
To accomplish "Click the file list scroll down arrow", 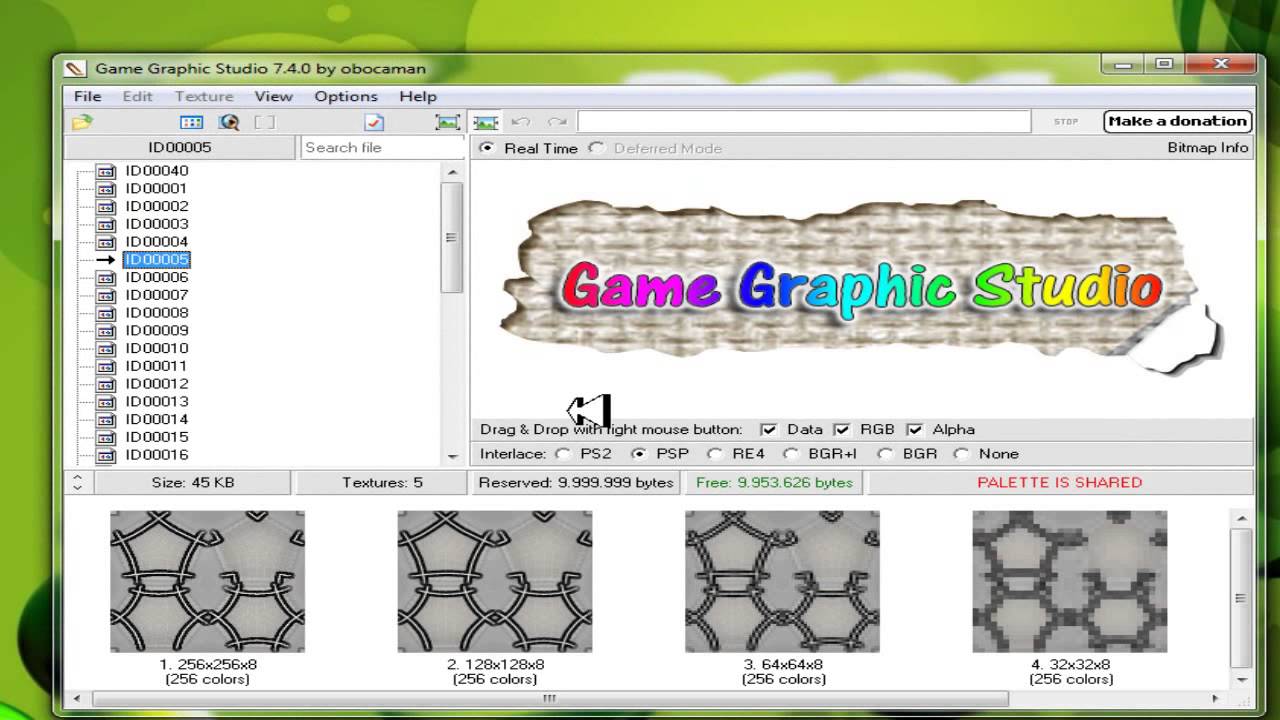I will [x=452, y=456].
